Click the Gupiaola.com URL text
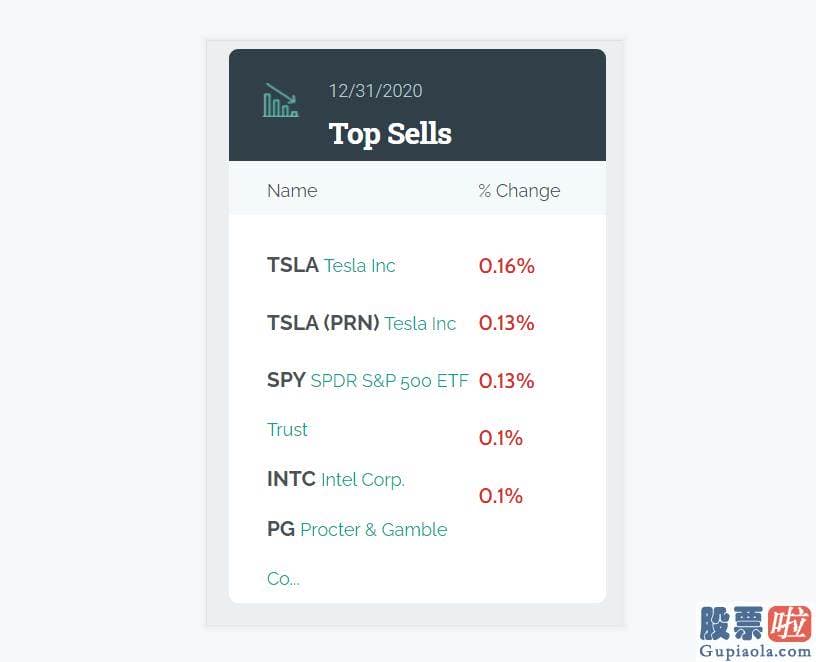Viewport: 816px width, 662px height. (755, 651)
